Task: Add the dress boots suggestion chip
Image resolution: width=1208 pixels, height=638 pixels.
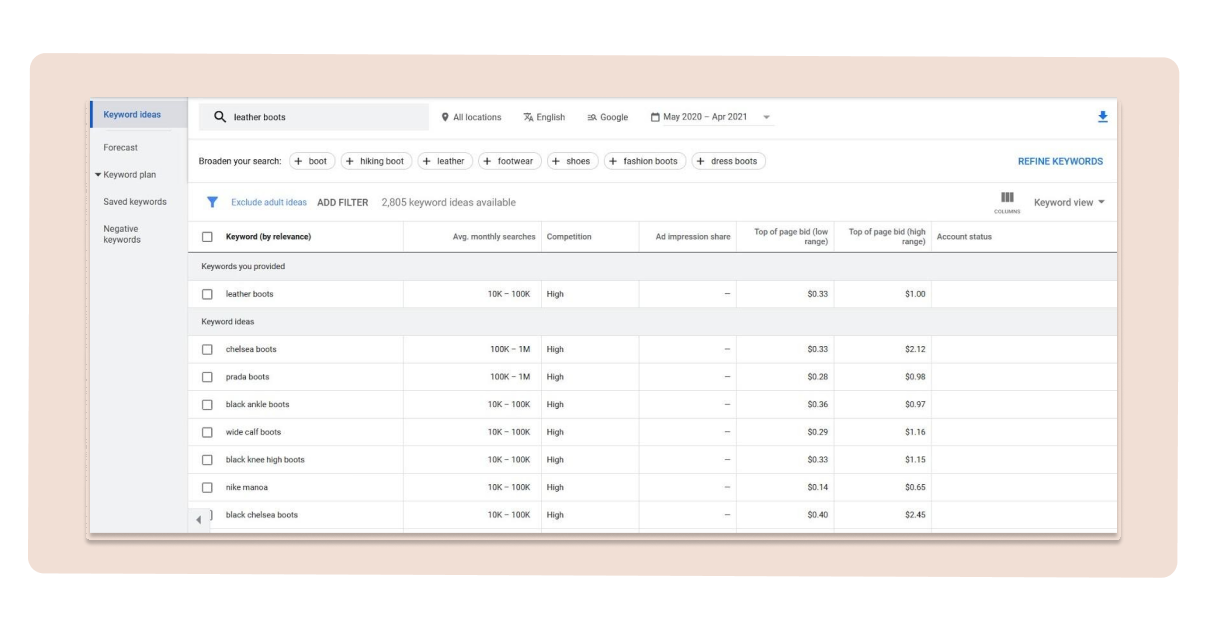Action: pos(728,161)
